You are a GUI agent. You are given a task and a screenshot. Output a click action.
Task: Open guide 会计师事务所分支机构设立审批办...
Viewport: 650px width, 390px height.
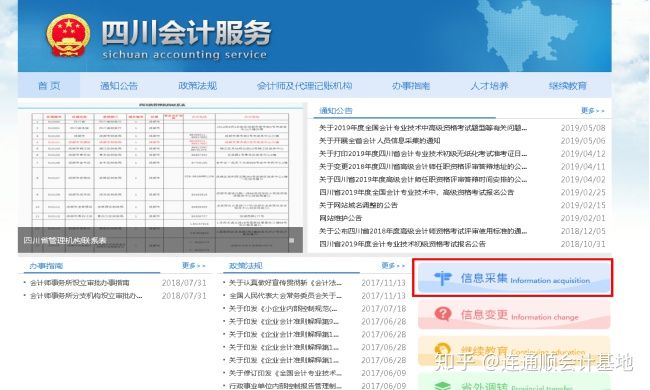point(86,296)
